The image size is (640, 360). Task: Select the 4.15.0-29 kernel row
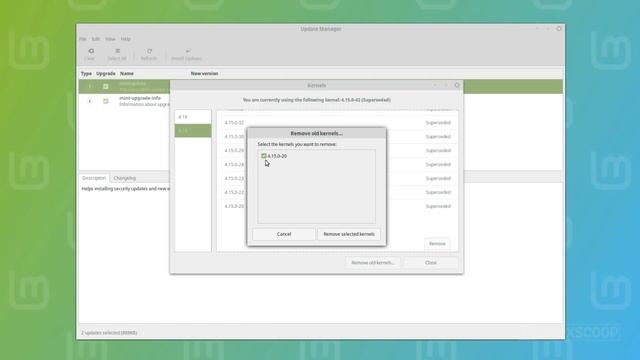[x=337, y=150]
